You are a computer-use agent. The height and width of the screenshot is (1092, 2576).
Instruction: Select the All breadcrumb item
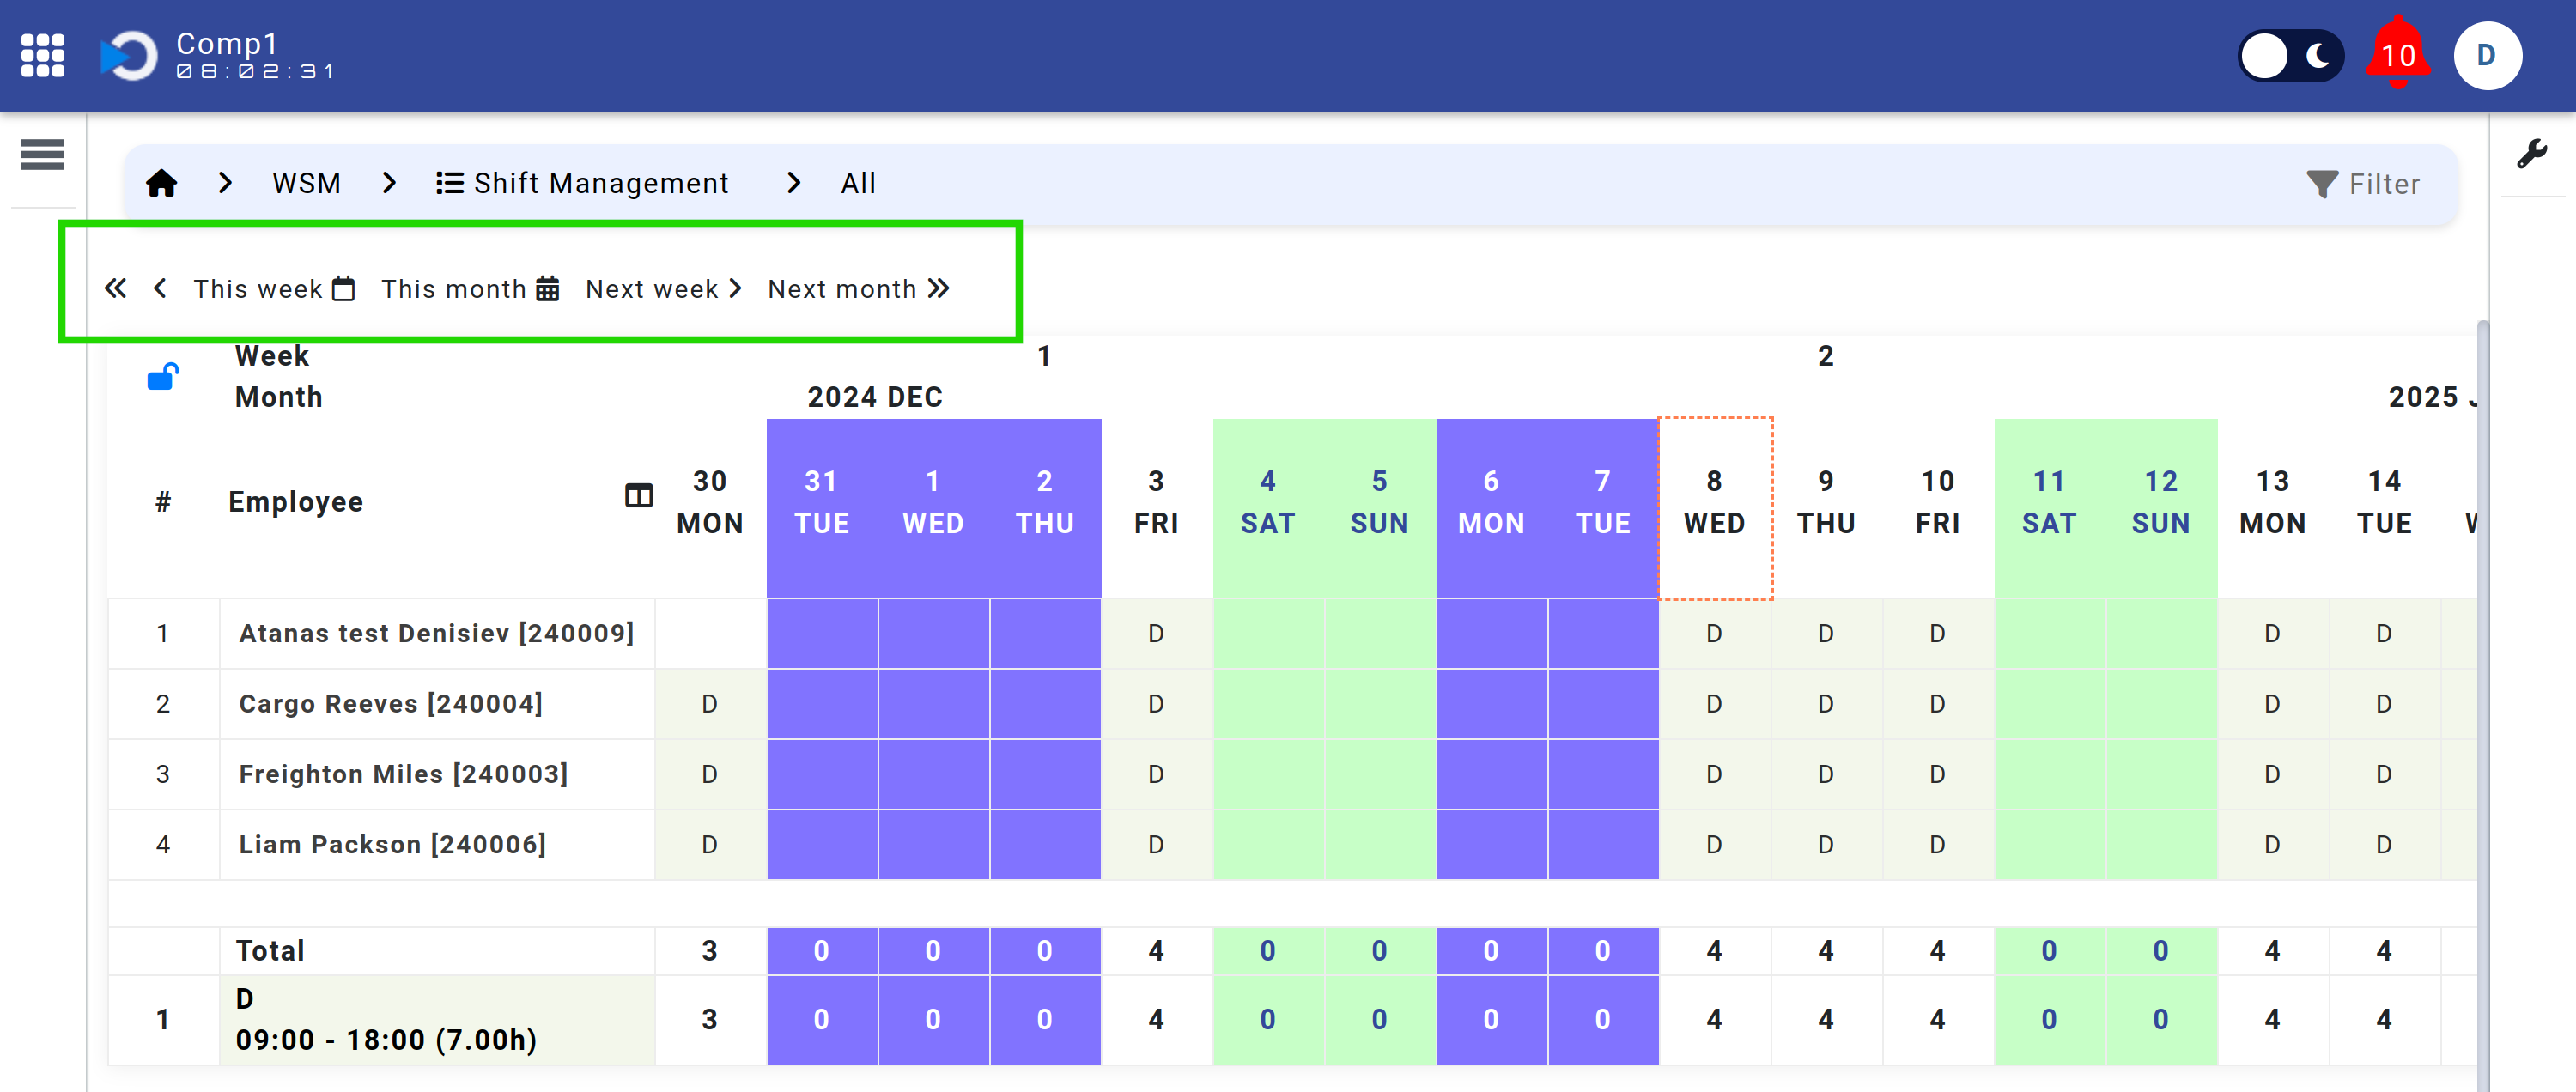(858, 183)
